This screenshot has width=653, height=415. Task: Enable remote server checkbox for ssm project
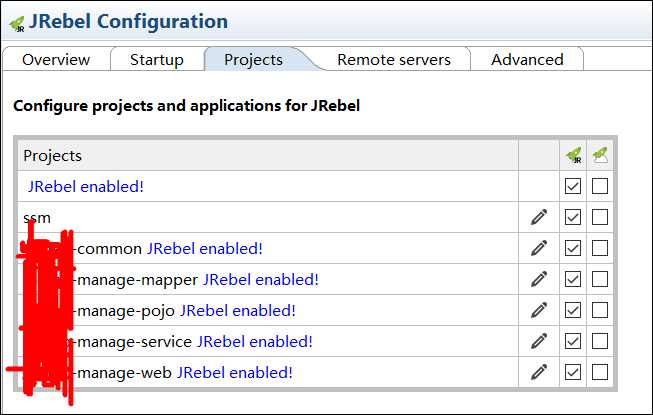pyautogui.click(x=600, y=217)
